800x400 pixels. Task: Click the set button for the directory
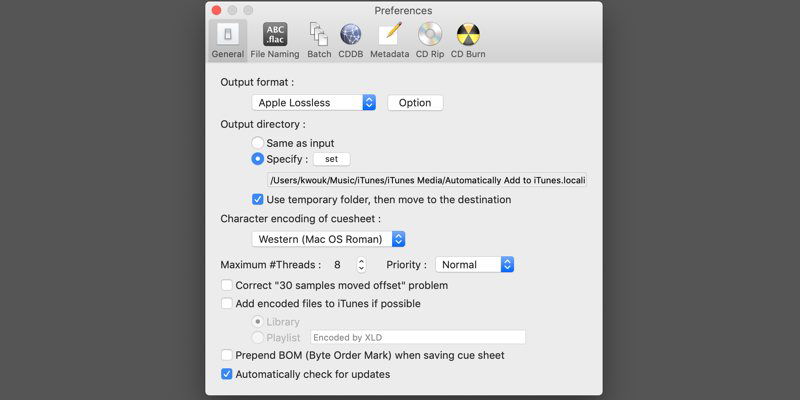tap(332, 159)
